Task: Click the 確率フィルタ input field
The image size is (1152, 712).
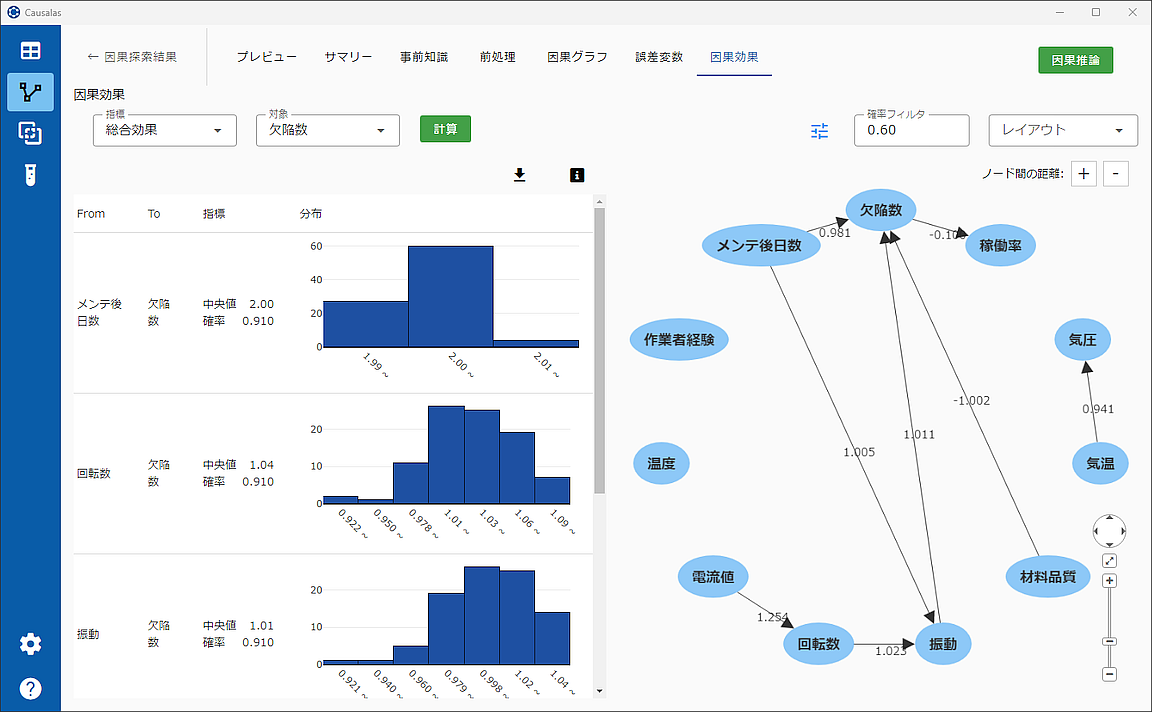Action: 910,131
